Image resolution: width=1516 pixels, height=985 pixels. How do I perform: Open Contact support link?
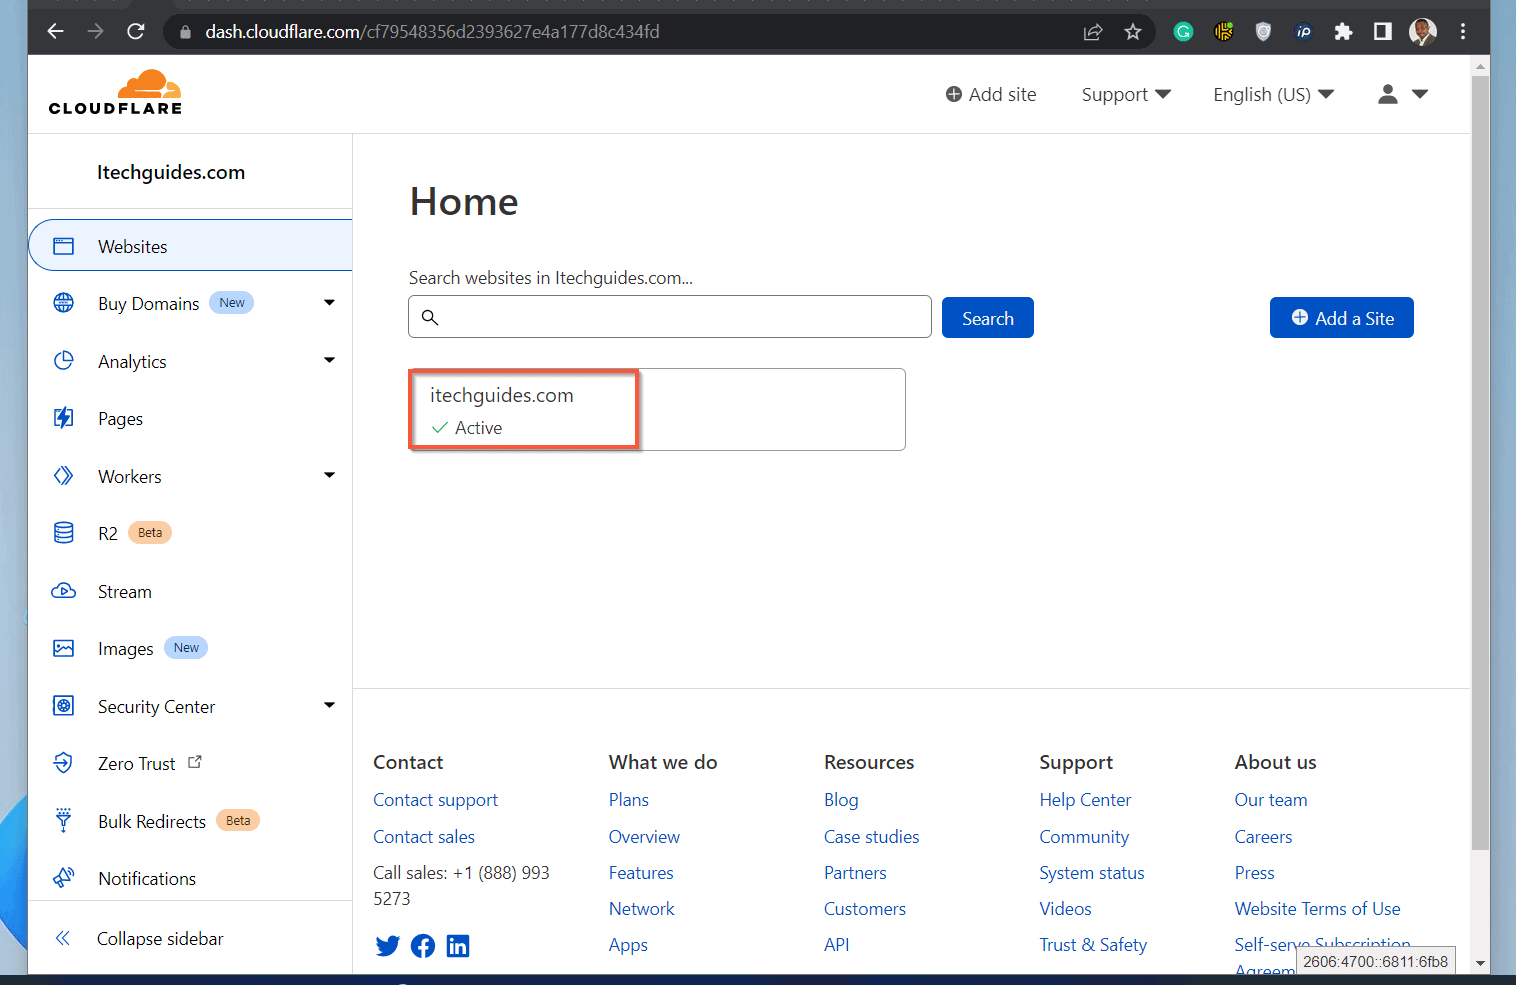pos(435,800)
